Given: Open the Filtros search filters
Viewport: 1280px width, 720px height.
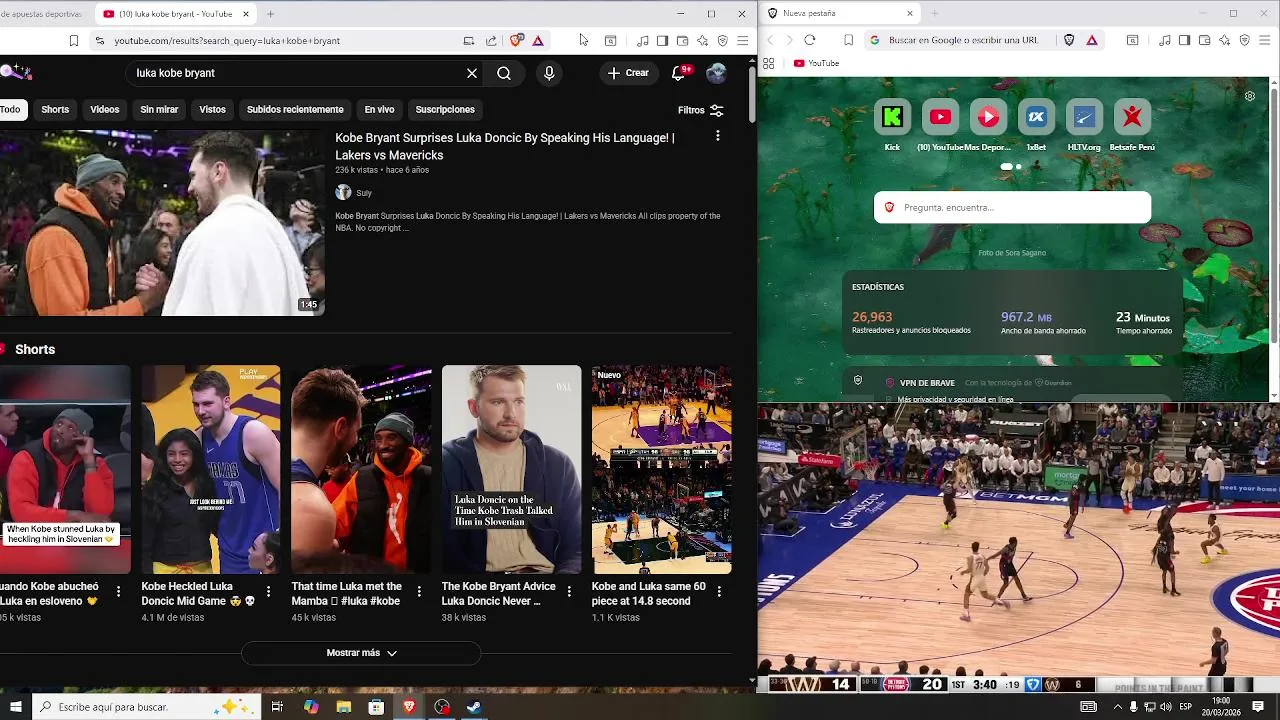Looking at the screenshot, I should tap(700, 110).
